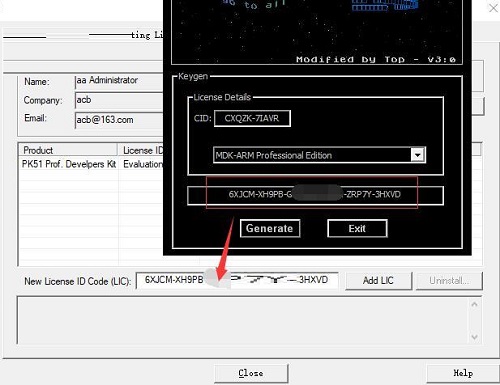Click the License ID column header
Image resolution: width=500 pixels, height=385 pixels.
click(141, 150)
